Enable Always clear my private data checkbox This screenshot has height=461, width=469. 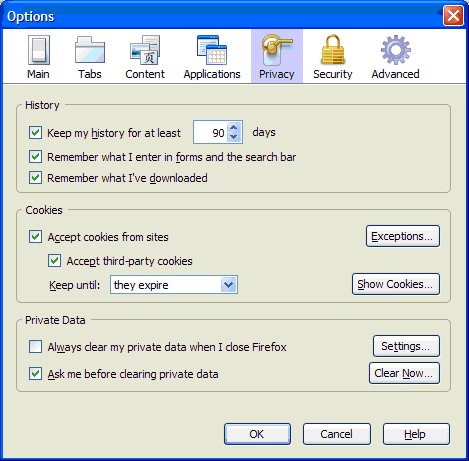(35, 347)
